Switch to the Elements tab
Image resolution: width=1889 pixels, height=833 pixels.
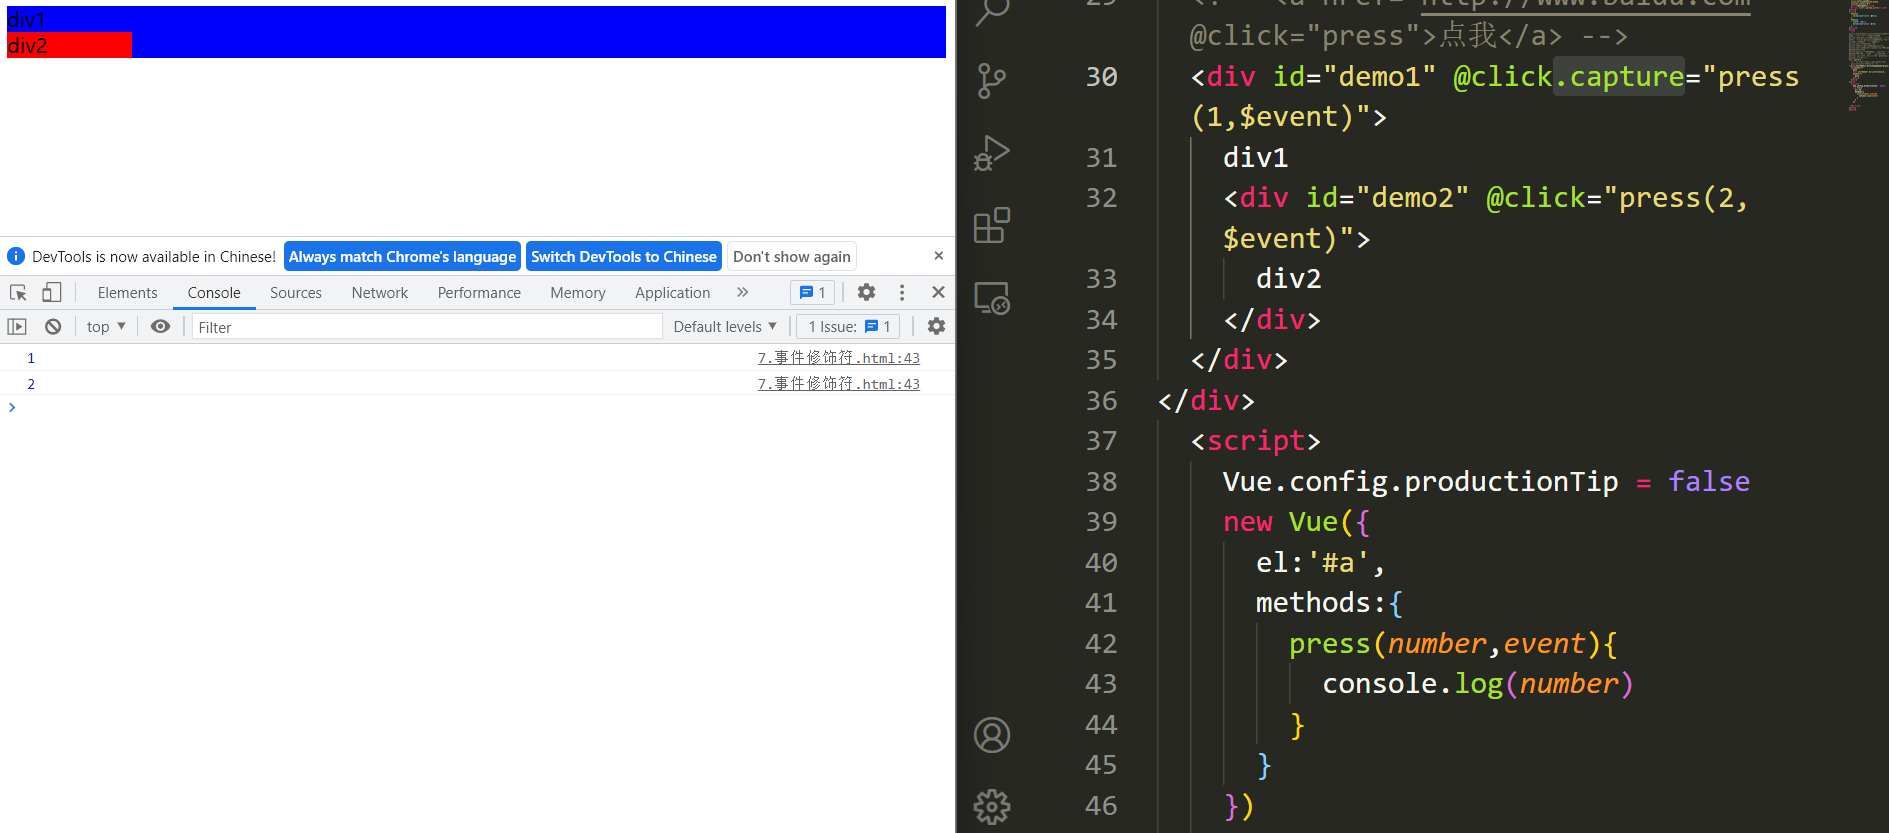pyautogui.click(x=128, y=292)
